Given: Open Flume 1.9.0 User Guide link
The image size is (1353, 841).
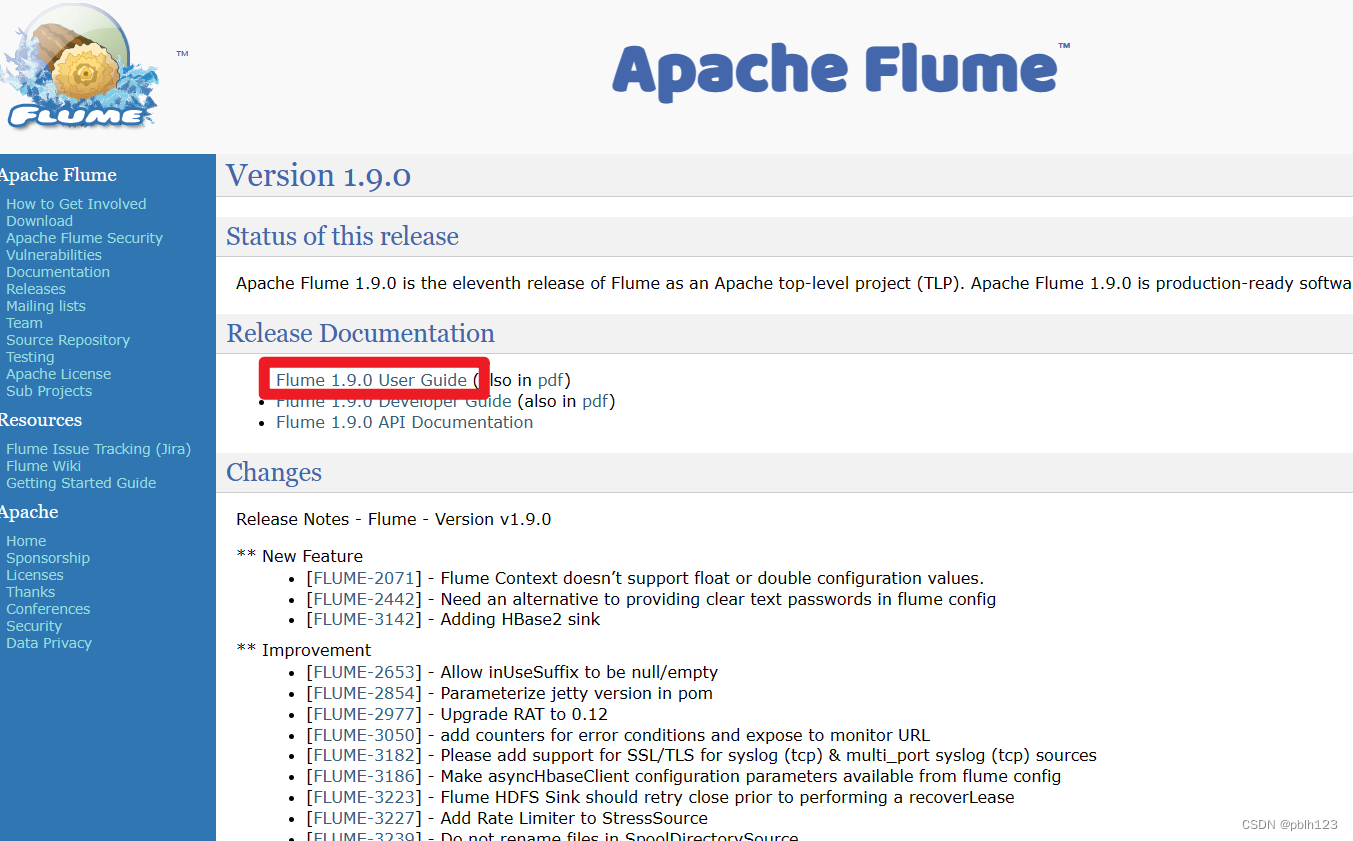Looking at the screenshot, I should [x=371, y=380].
